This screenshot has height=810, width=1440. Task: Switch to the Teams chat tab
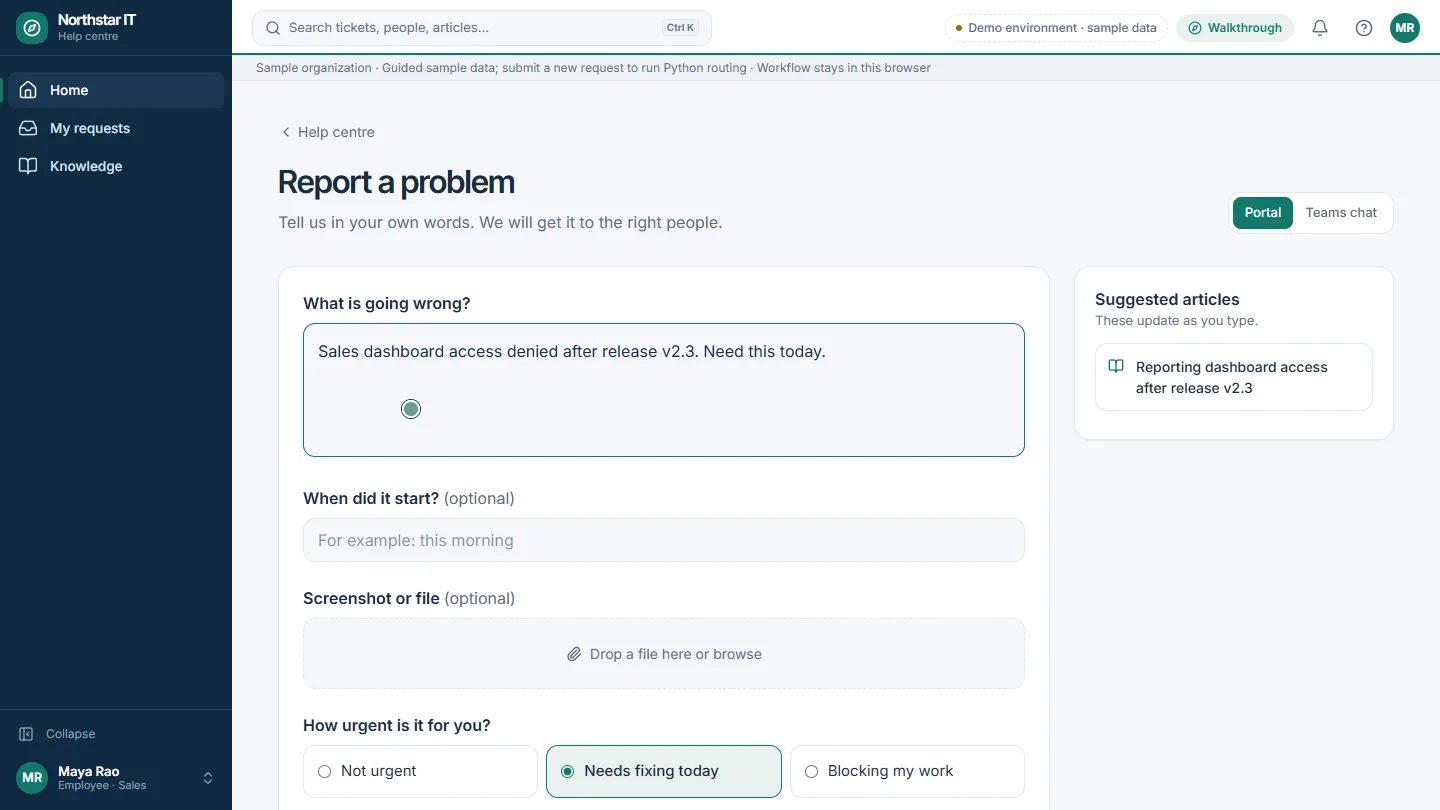[x=1341, y=213]
